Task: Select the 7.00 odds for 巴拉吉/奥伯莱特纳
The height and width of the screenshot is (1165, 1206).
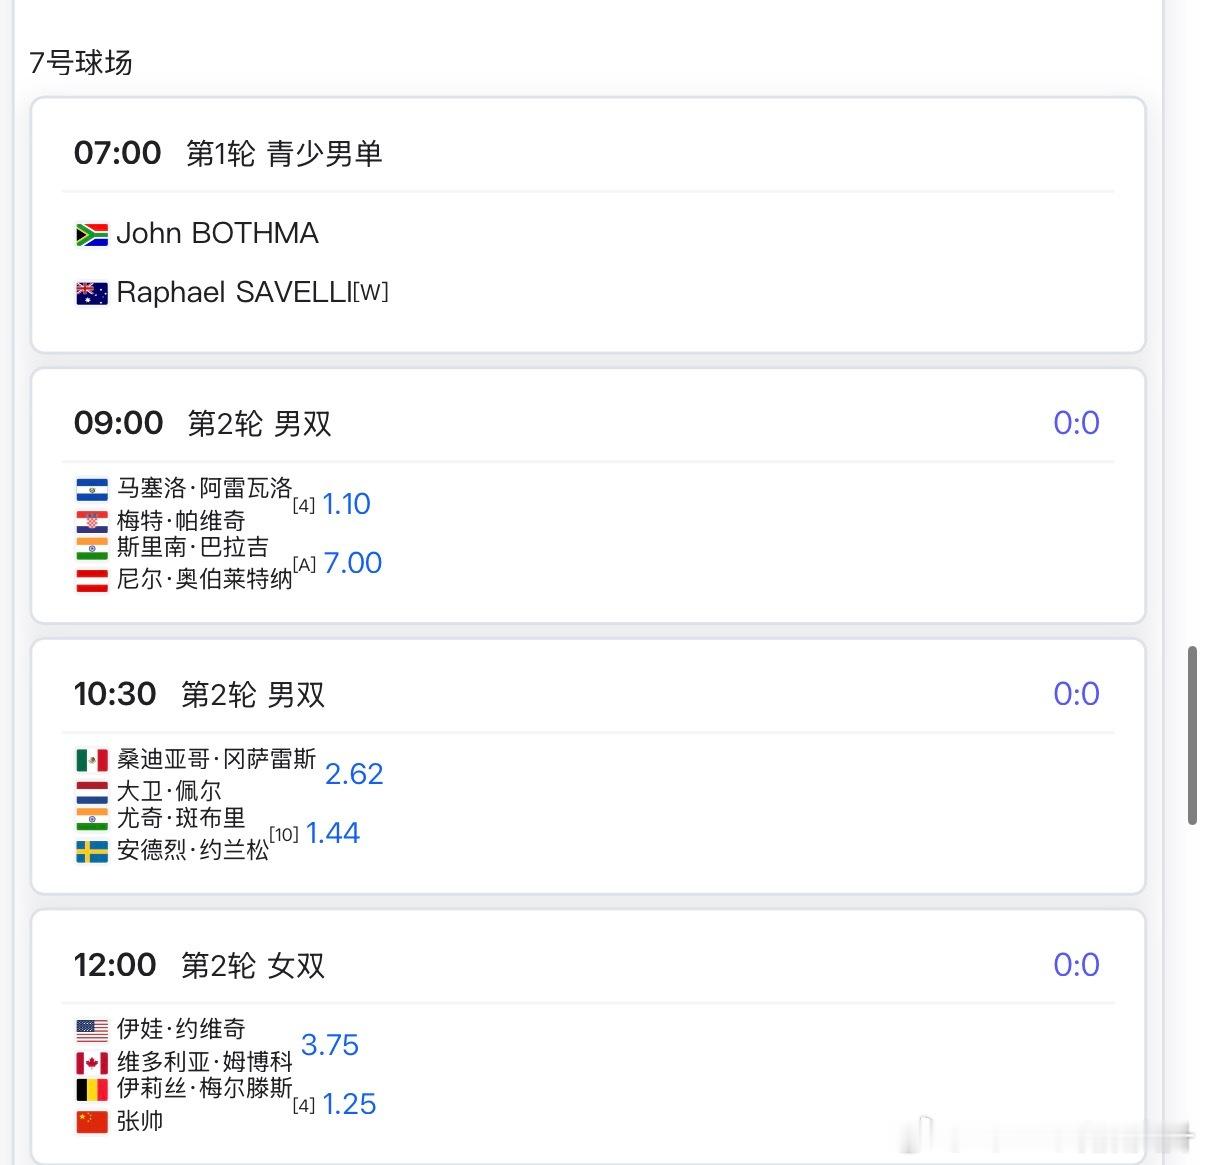Action: point(352,563)
